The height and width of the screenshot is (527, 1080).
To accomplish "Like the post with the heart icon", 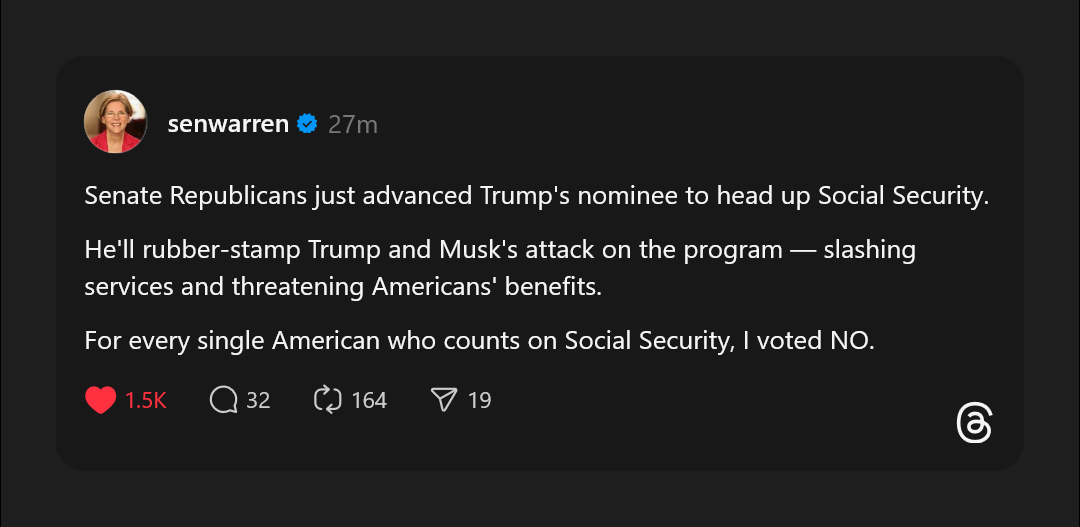I will pyautogui.click(x=100, y=400).
